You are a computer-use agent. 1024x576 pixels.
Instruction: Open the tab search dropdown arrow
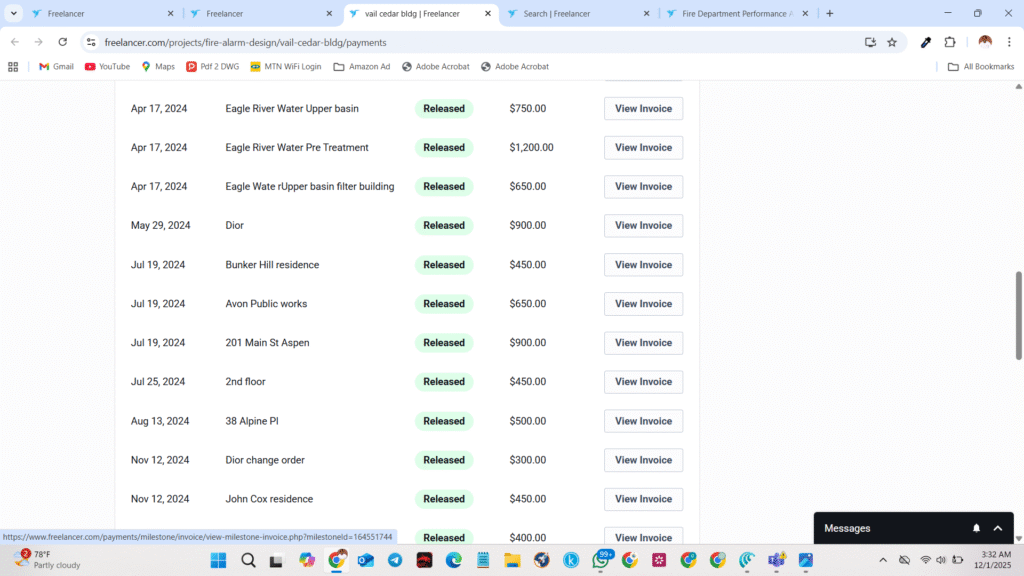[14, 14]
